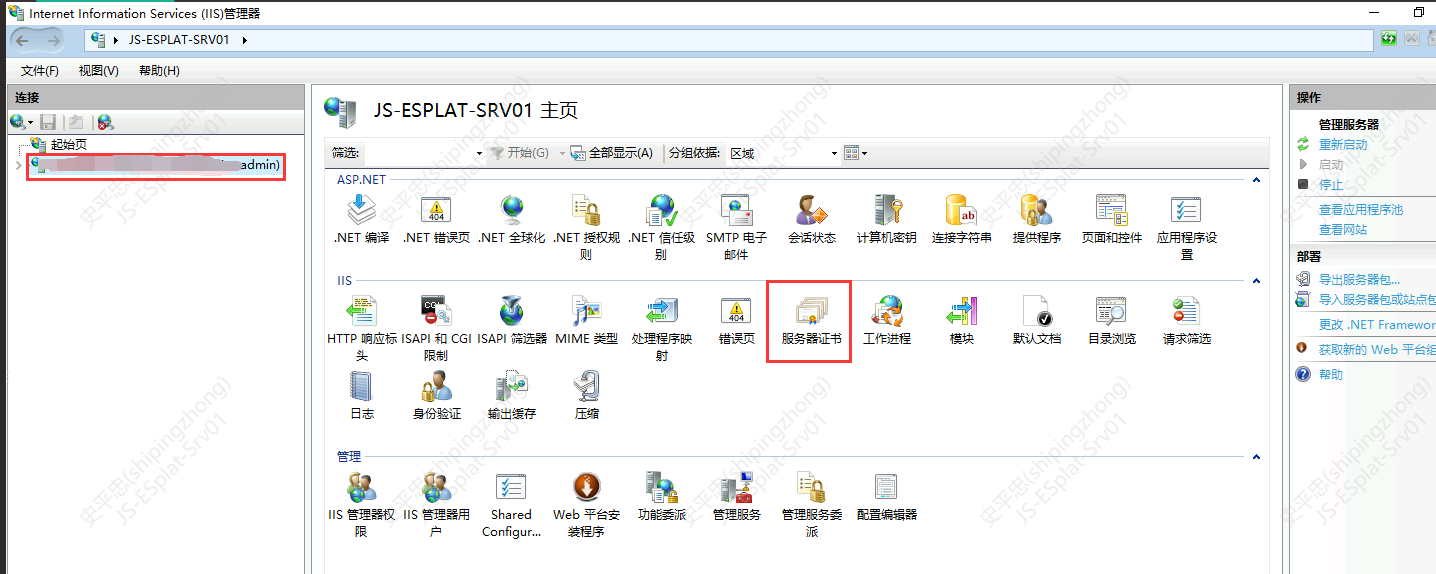Click the JS-ESPLAT-SRV01 address bar
Screen dimensions: 1436x574
(729, 40)
